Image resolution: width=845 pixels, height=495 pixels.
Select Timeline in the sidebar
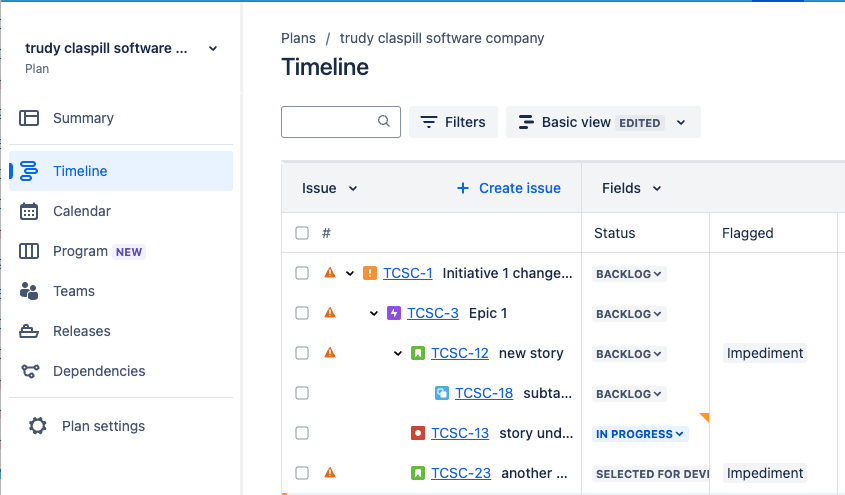(121, 171)
